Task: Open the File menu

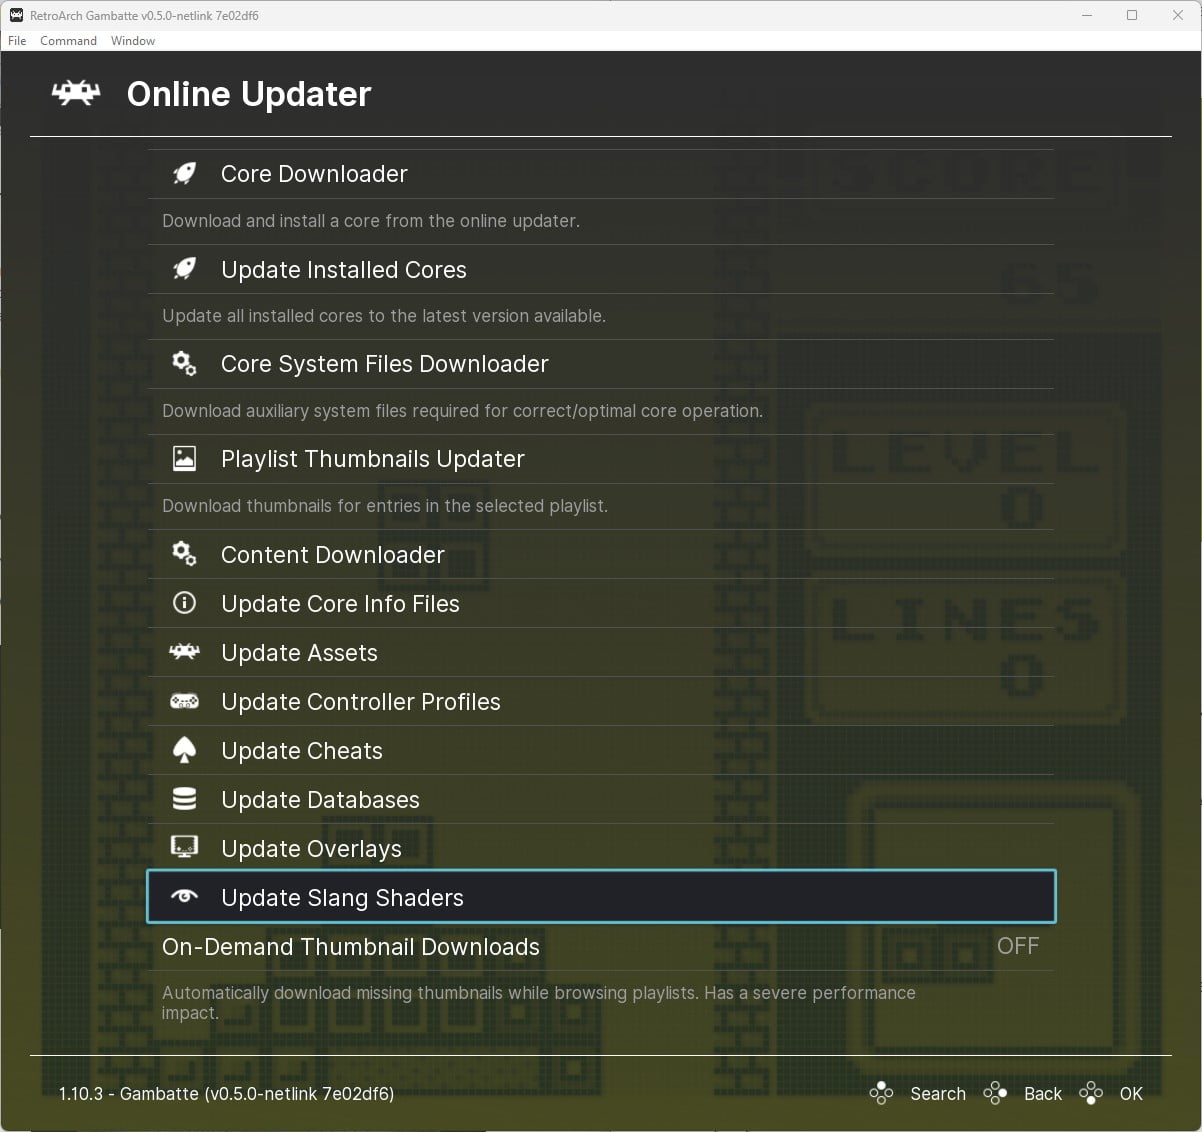Action: click(x=17, y=41)
